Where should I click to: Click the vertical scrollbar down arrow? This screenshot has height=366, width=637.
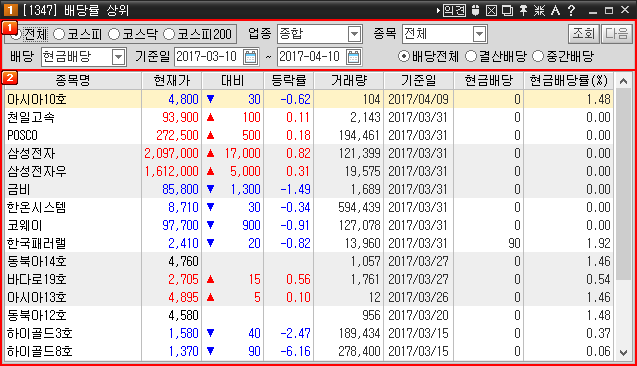624,353
